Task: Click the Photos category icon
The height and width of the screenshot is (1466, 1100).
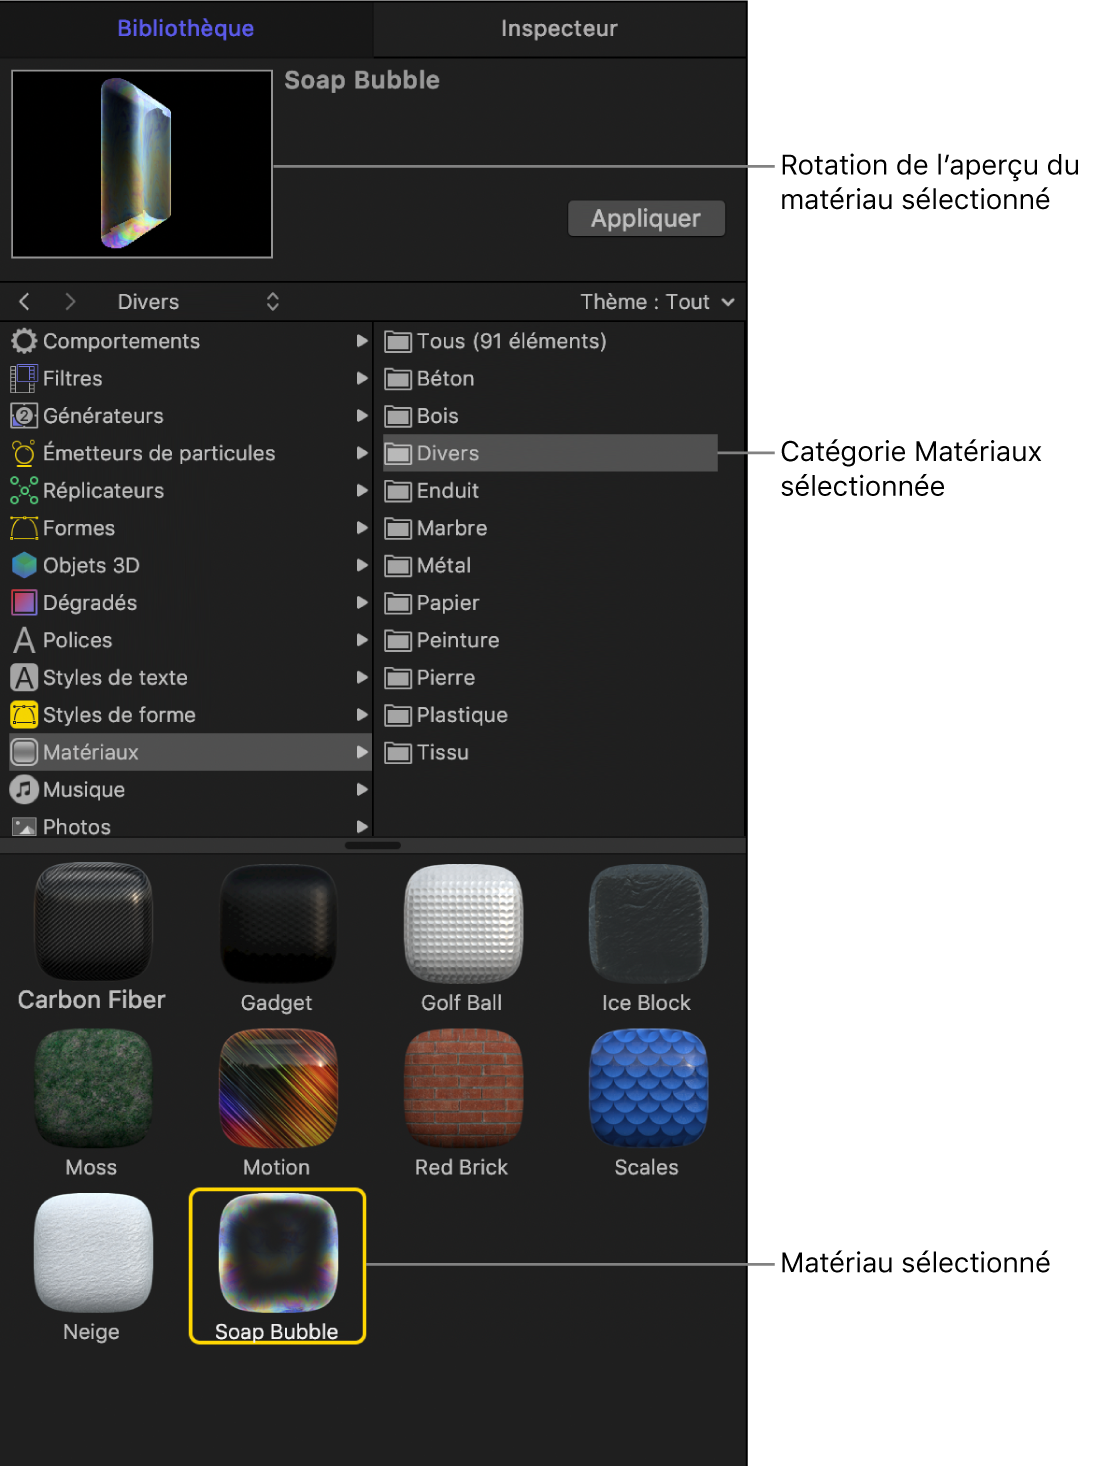Action: 24,827
